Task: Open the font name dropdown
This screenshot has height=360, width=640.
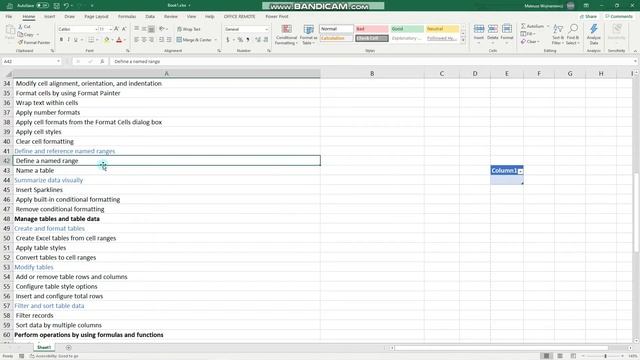Action: (96, 29)
